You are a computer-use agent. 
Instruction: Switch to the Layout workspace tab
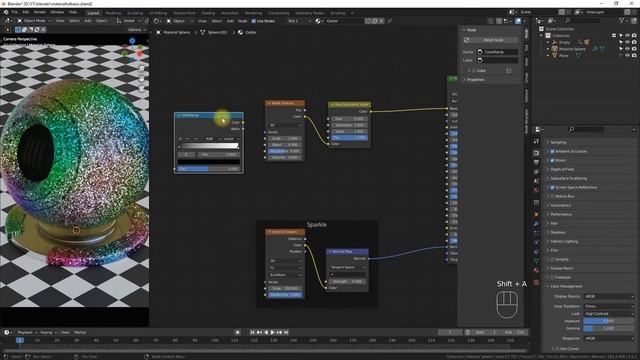pos(93,13)
